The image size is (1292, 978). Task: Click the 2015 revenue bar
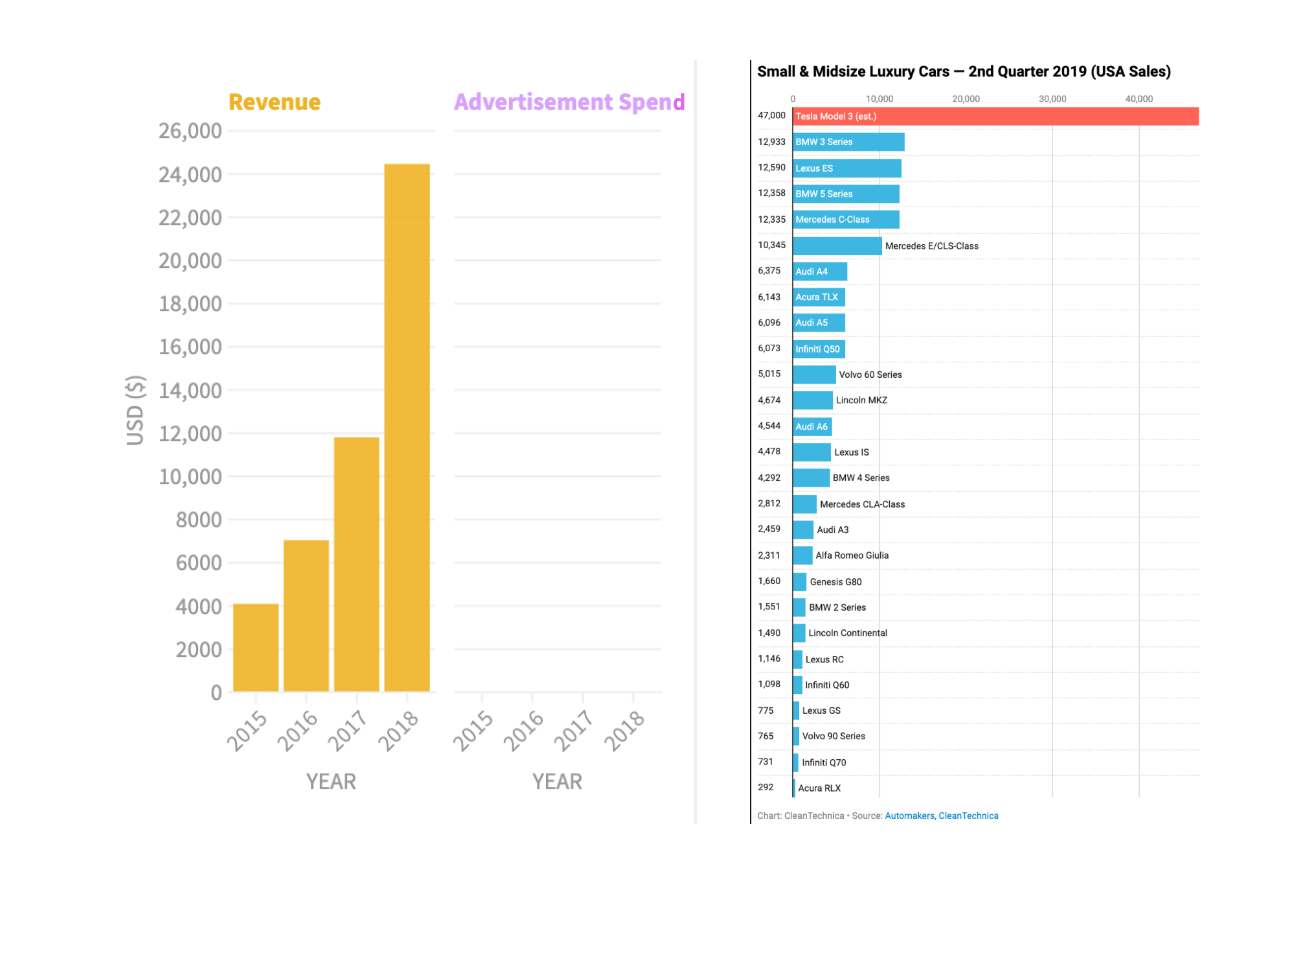click(256, 648)
